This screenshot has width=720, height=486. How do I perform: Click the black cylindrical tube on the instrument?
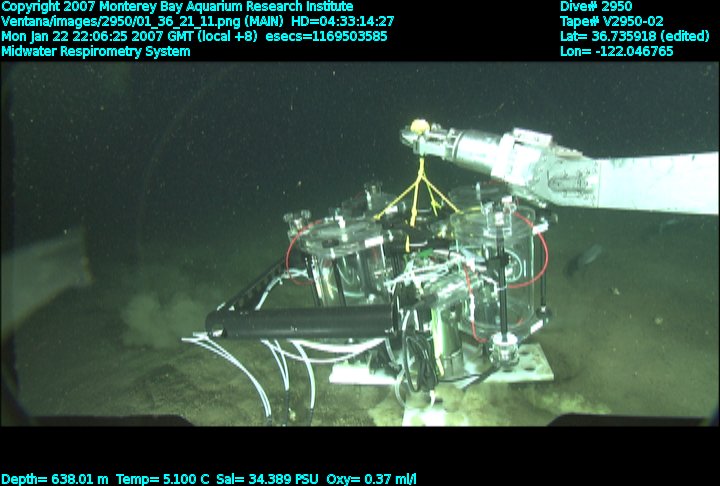coord(300,322)
